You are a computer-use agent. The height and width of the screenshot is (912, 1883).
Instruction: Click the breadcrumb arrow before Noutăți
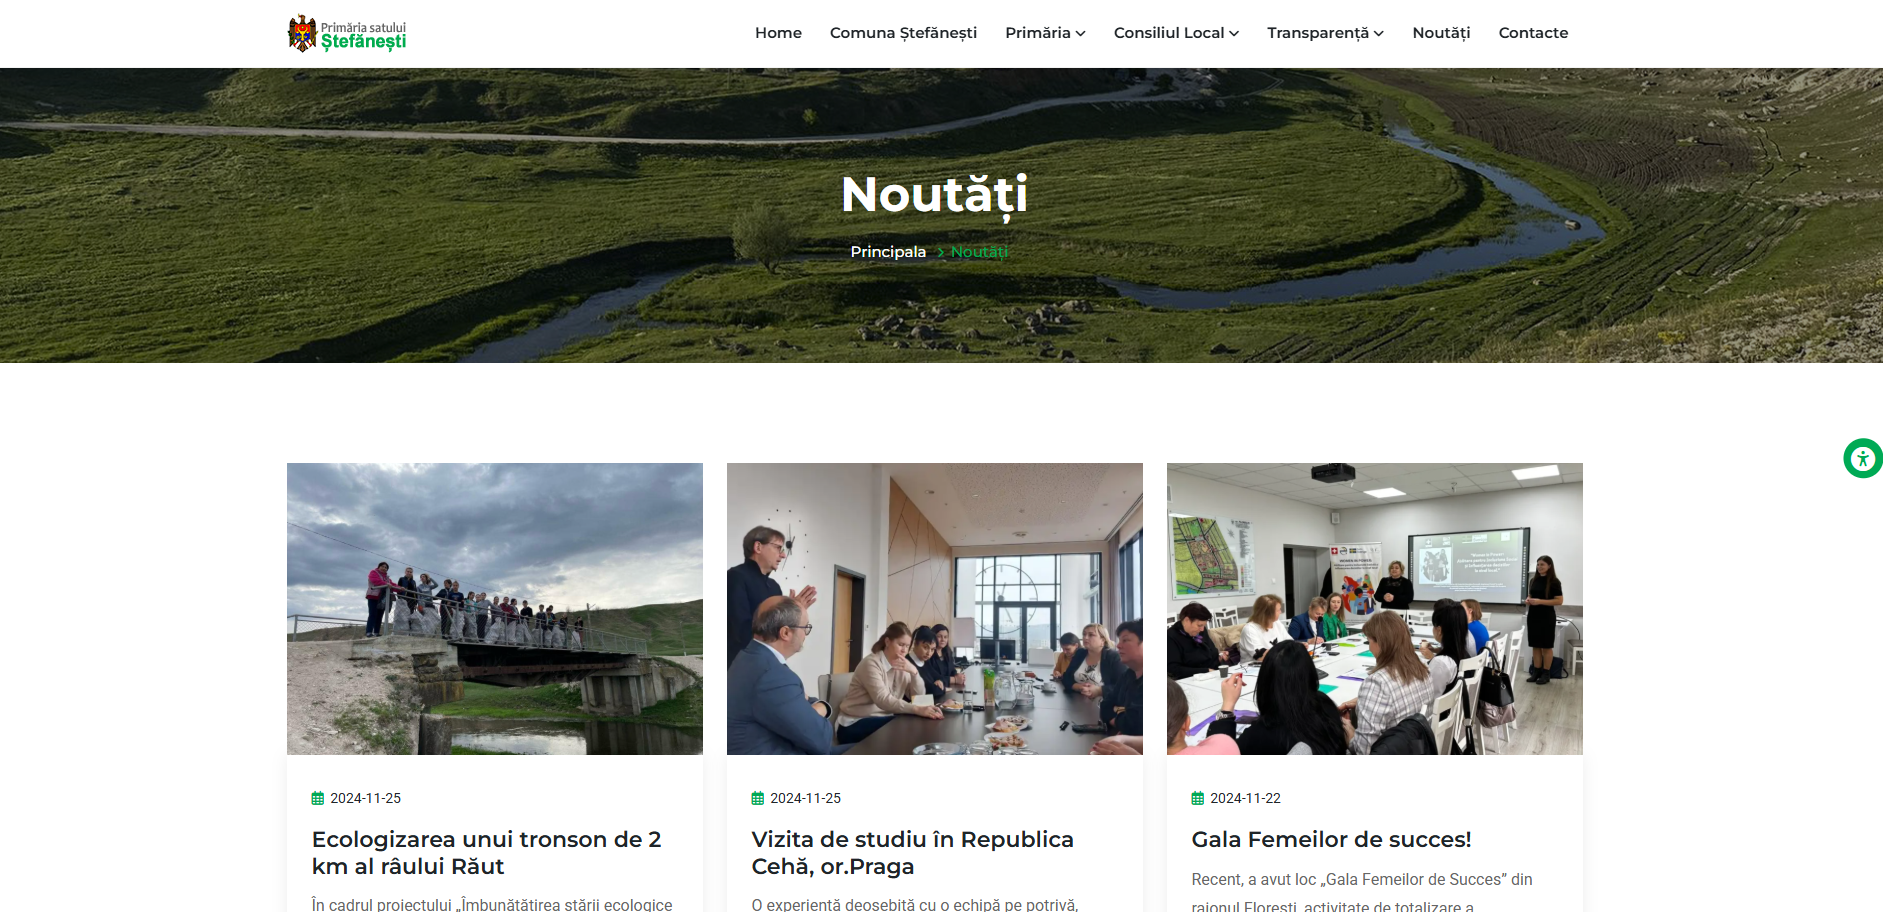coord(941,252)
